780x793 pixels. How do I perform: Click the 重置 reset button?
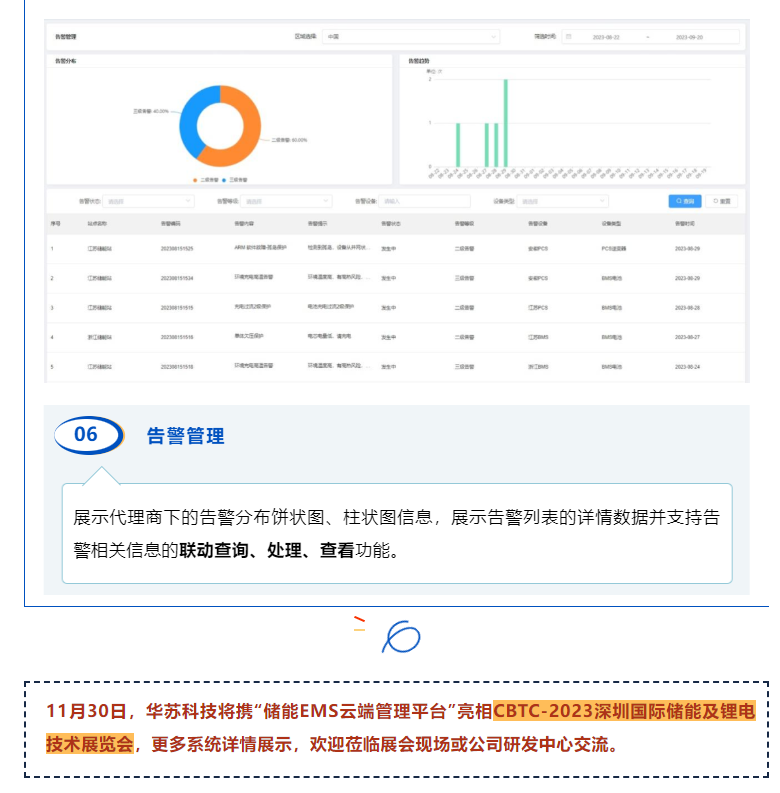(720, 201)
